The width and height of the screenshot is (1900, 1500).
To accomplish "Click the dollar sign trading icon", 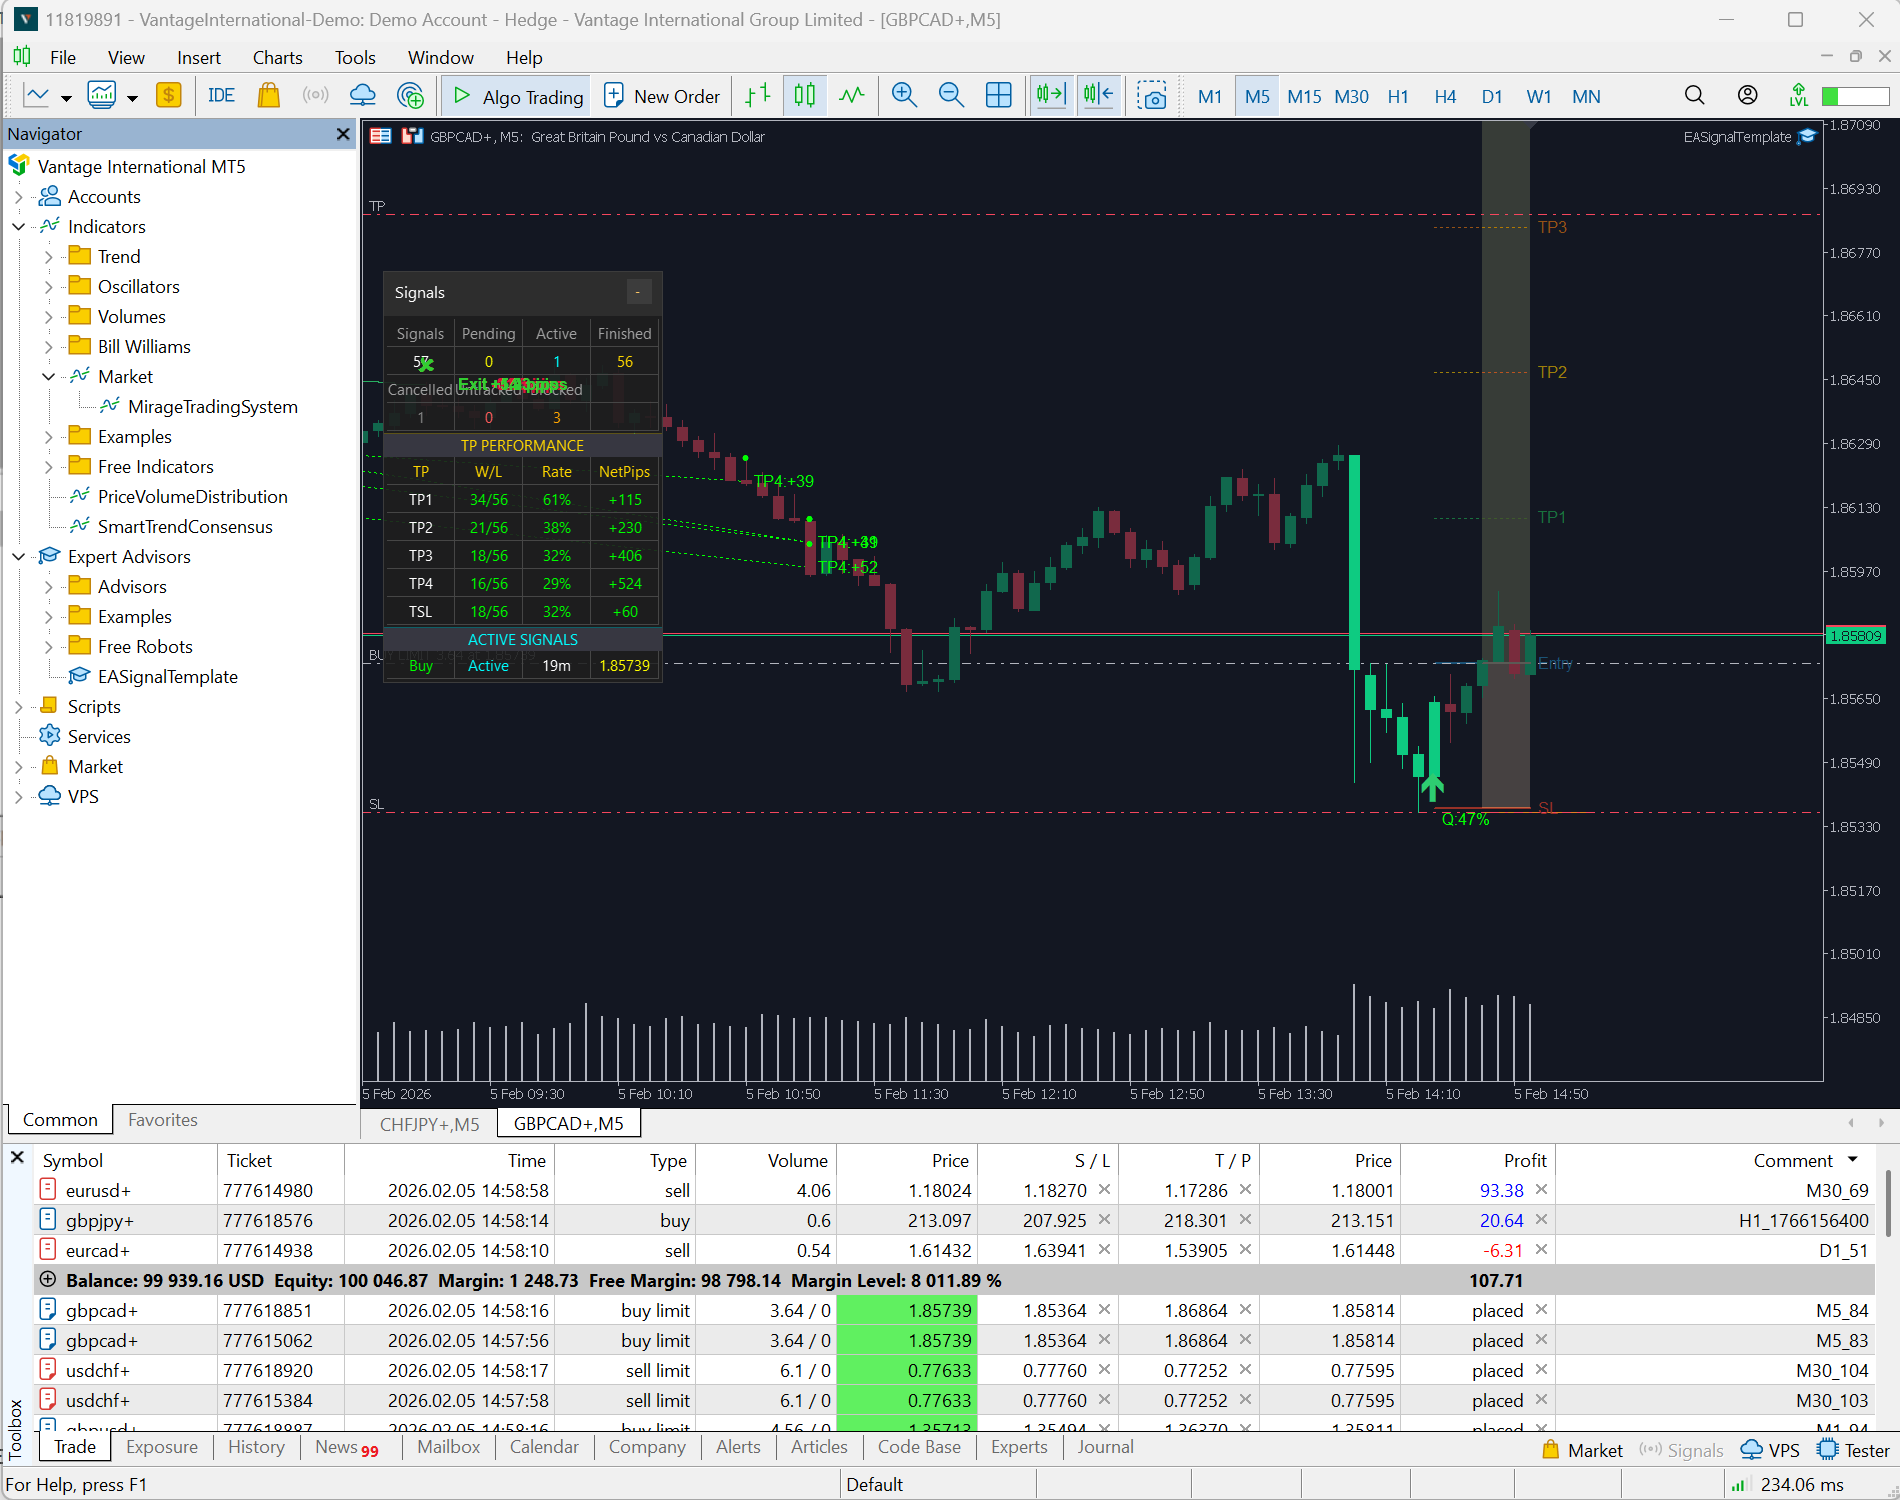I will (x=168, y=96).
